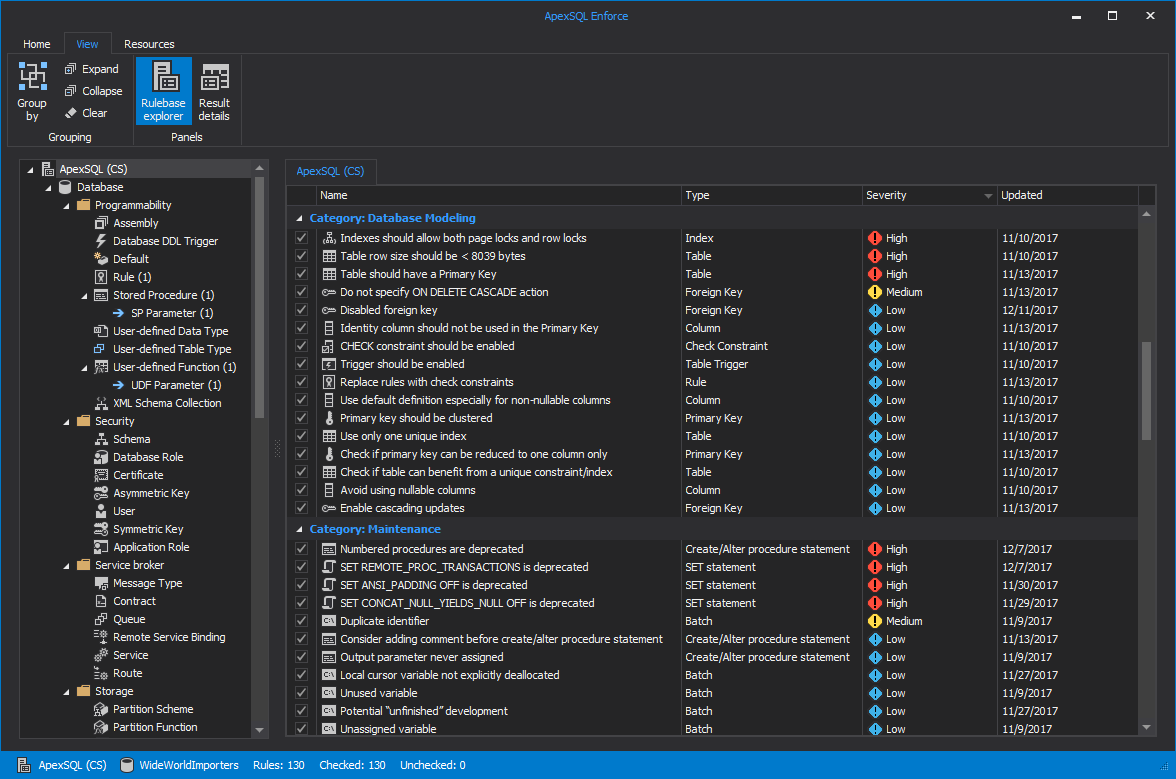Click the WideWorldImporters database icon in status bar
This screenshot has height=779, width=1176.
(128, 765)
